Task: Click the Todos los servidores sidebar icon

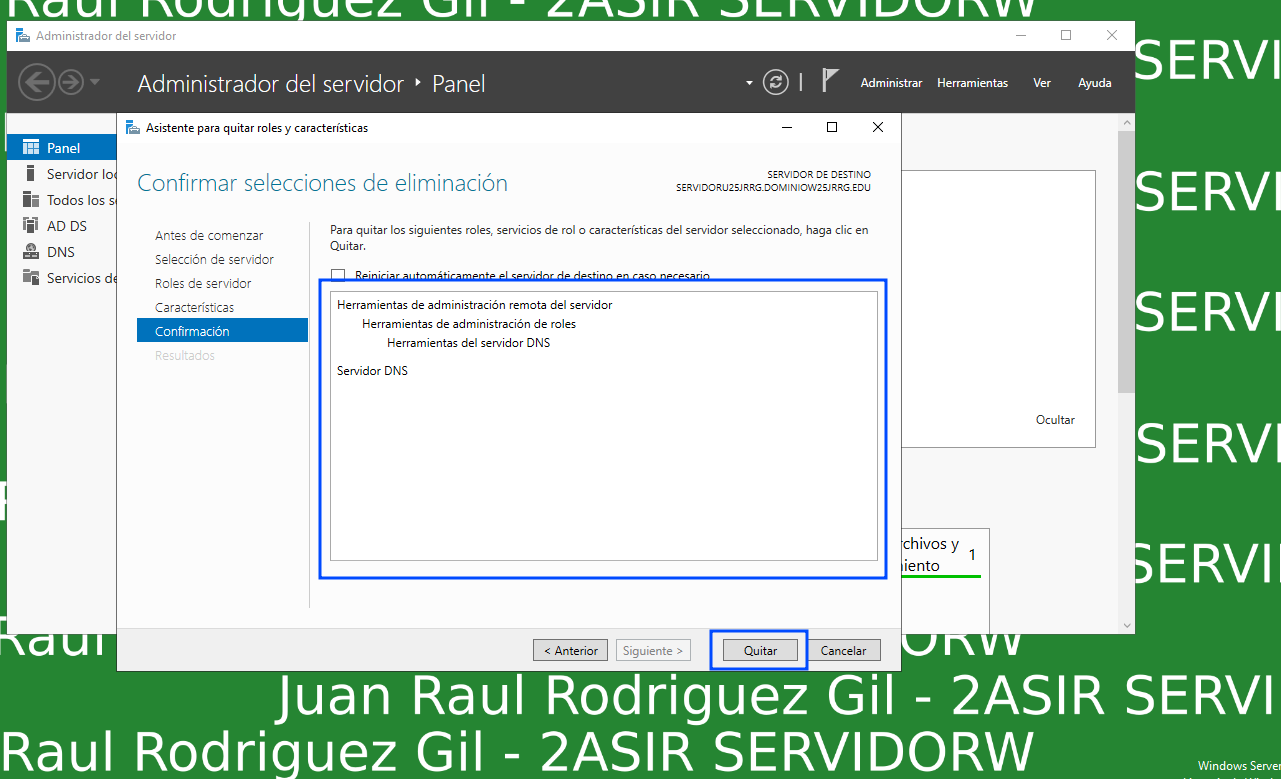Action: pos(30,200)
